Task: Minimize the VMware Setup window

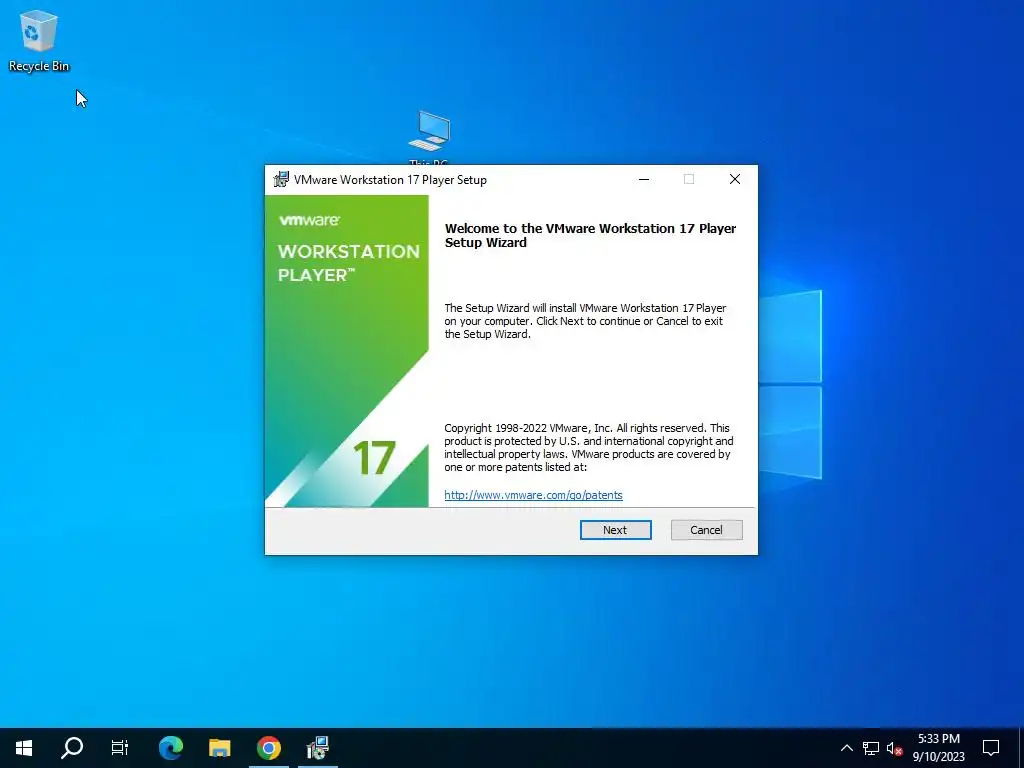Action: click(x=644, y=179)
